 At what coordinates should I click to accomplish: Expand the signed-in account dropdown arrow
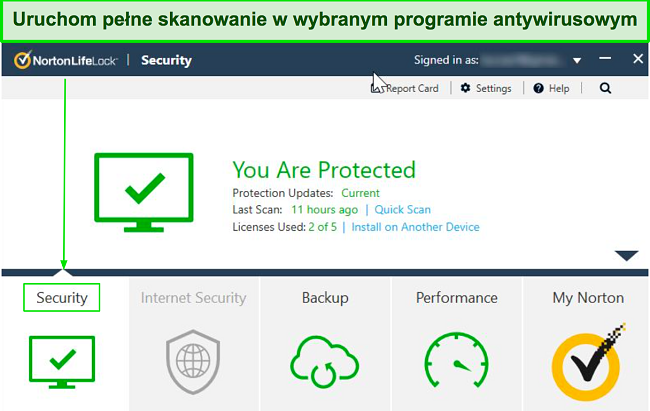tap(577, 61)
